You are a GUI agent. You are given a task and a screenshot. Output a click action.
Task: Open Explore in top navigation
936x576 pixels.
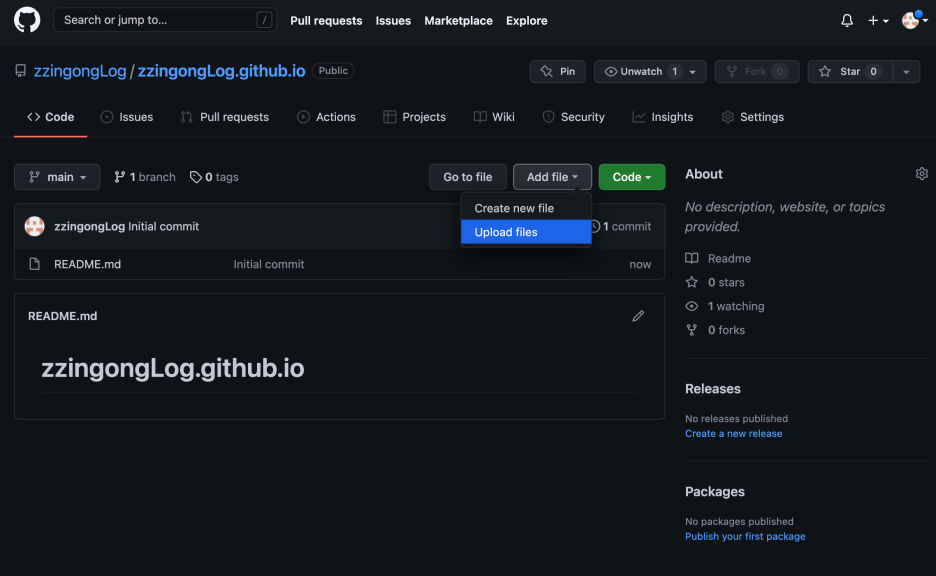pos(526,20)
